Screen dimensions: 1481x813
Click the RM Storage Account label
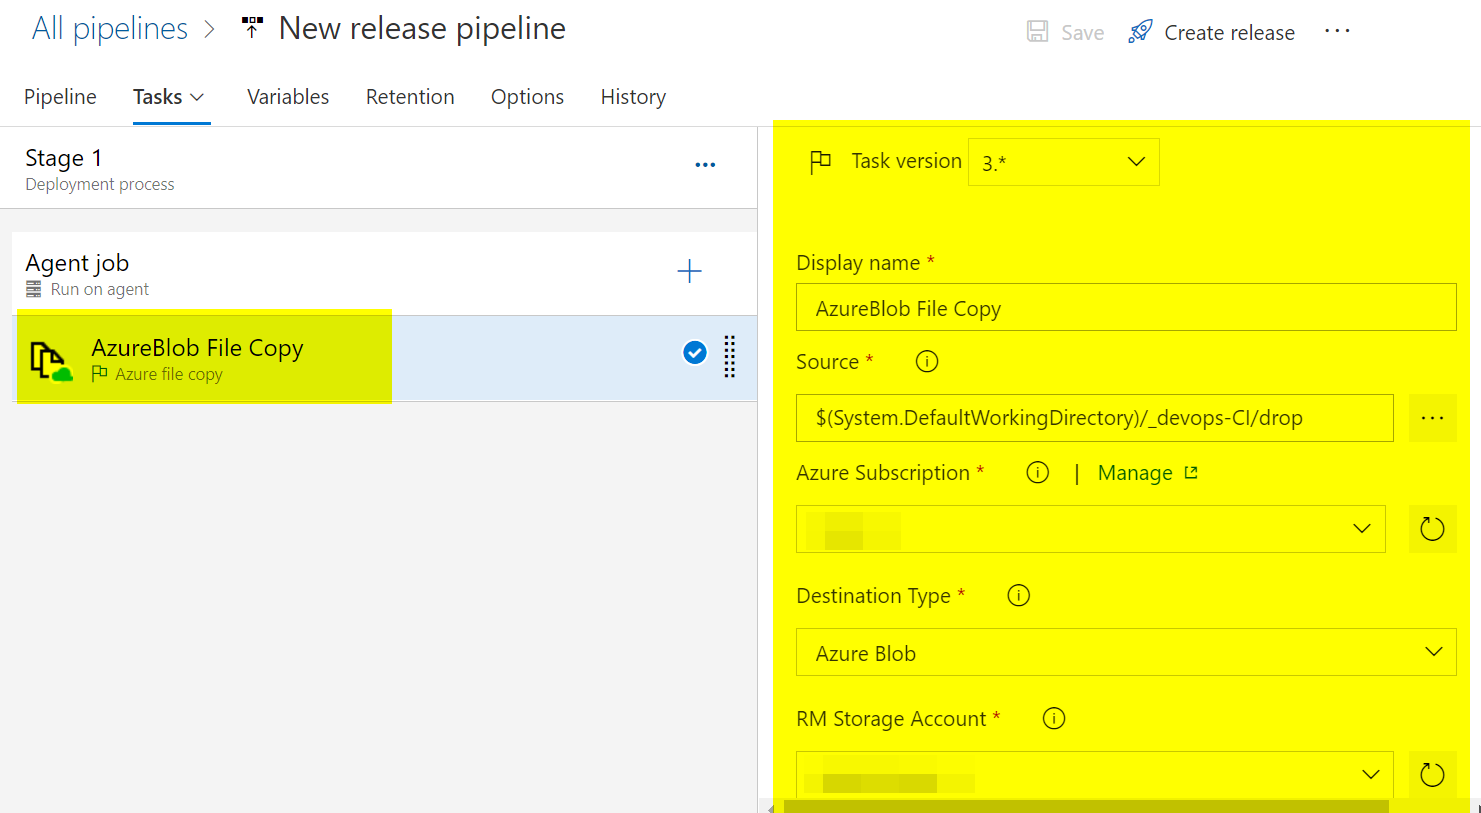point(891,718)
